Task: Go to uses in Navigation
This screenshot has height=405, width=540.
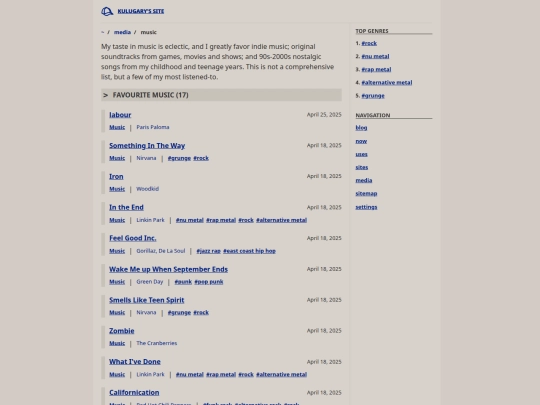Action: 362,154
